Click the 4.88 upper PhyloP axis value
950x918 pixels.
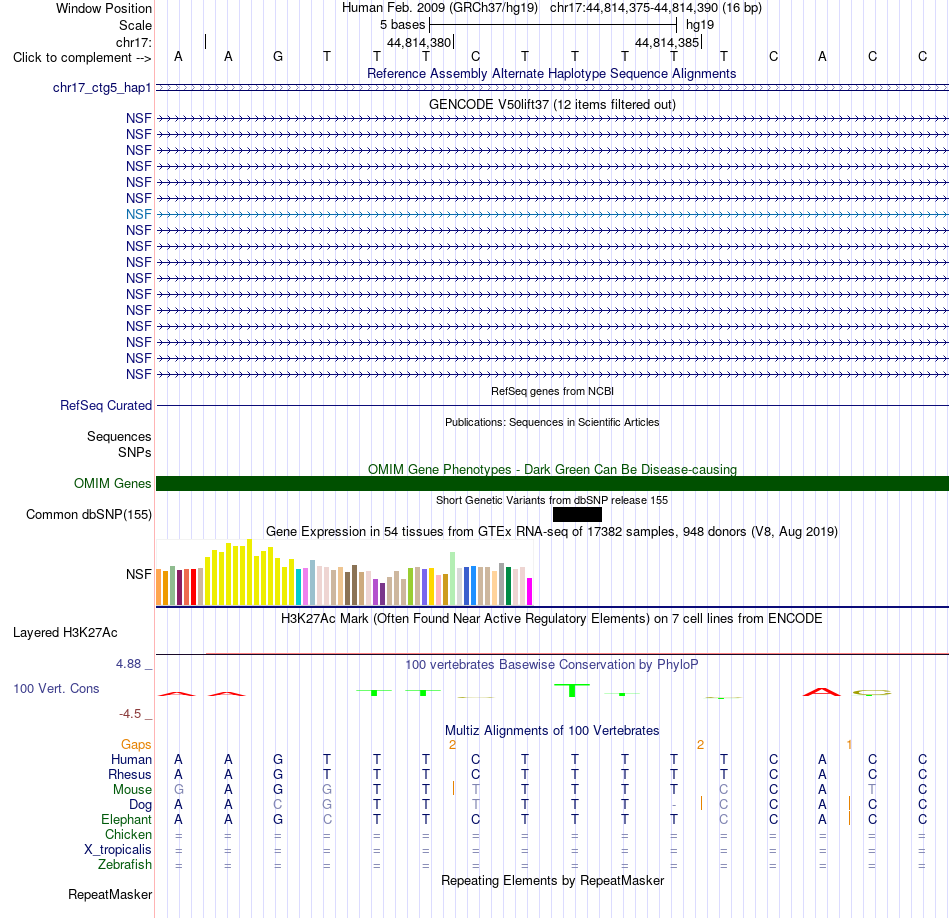coord(128,664)
